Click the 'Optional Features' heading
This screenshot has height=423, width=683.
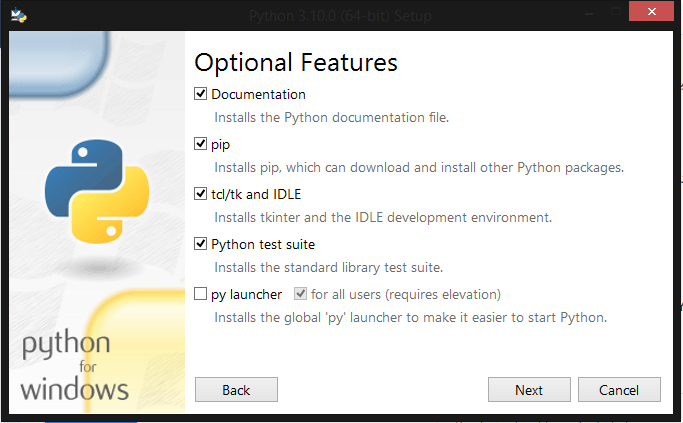click(296, 62)
